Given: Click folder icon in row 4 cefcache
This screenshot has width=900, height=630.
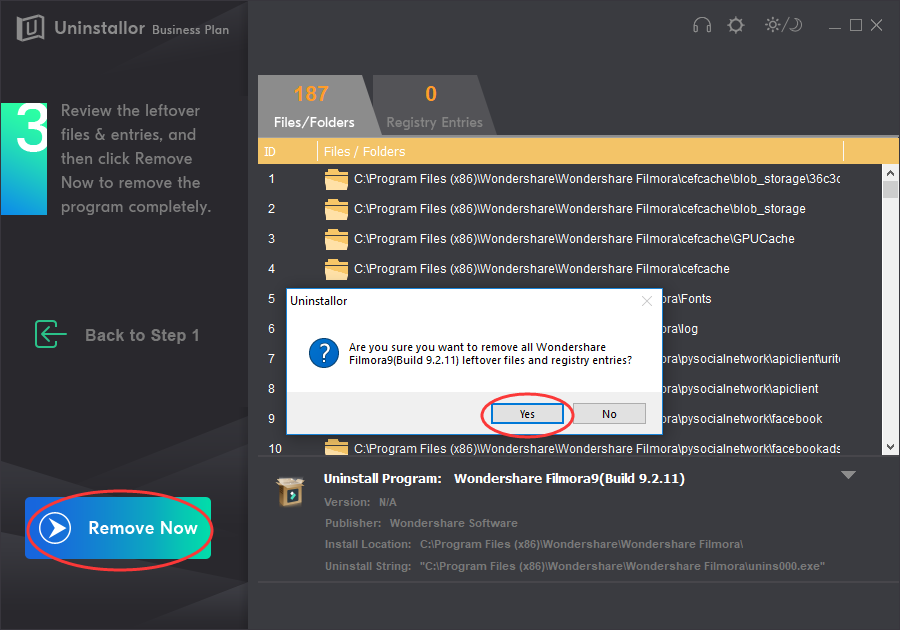Looking at the screenshot, I should [x=336, y=269].
